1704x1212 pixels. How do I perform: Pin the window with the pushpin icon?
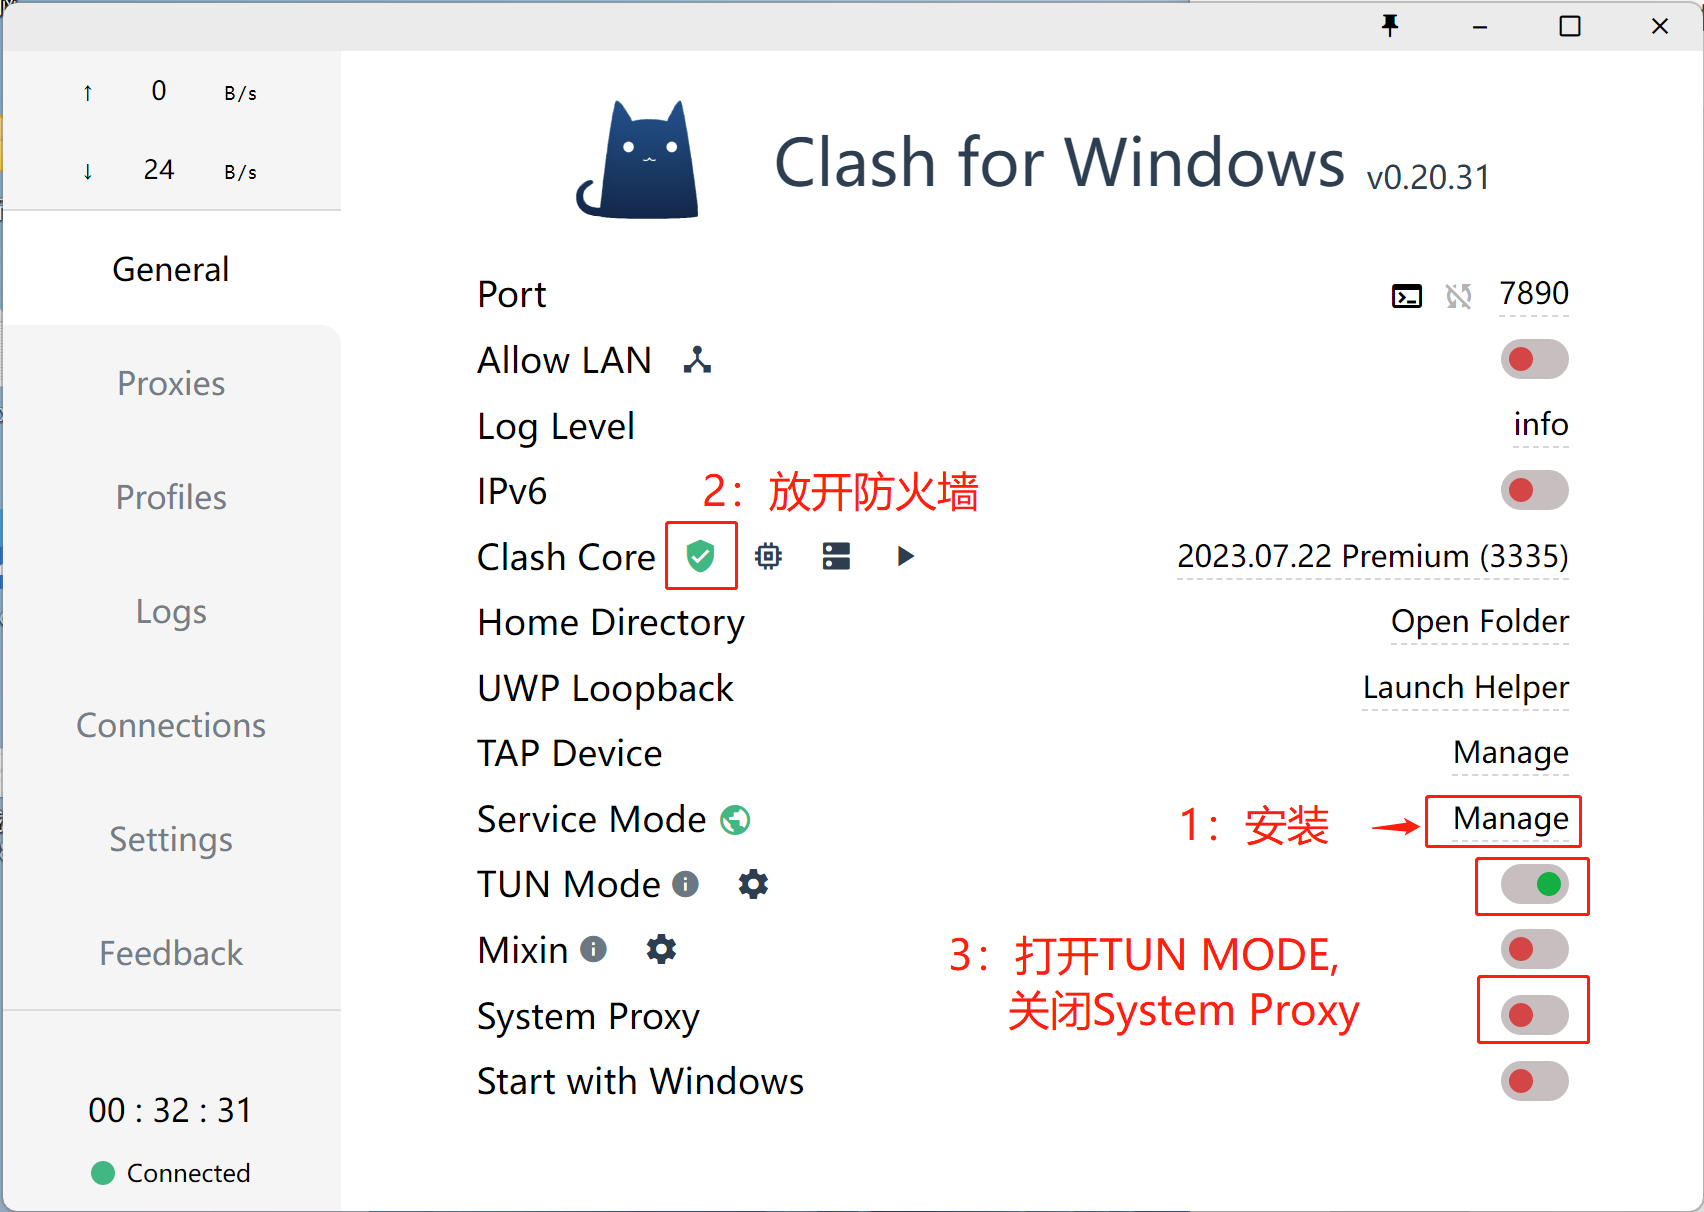point(1390,26)
